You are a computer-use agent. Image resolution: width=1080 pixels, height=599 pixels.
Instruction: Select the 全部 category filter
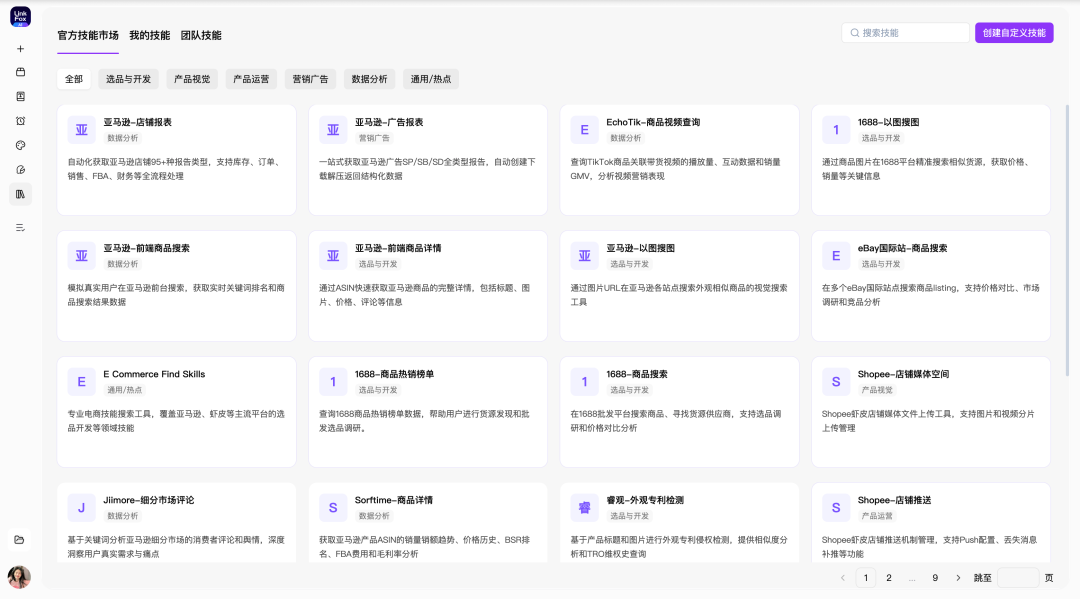tap(74, 79)
